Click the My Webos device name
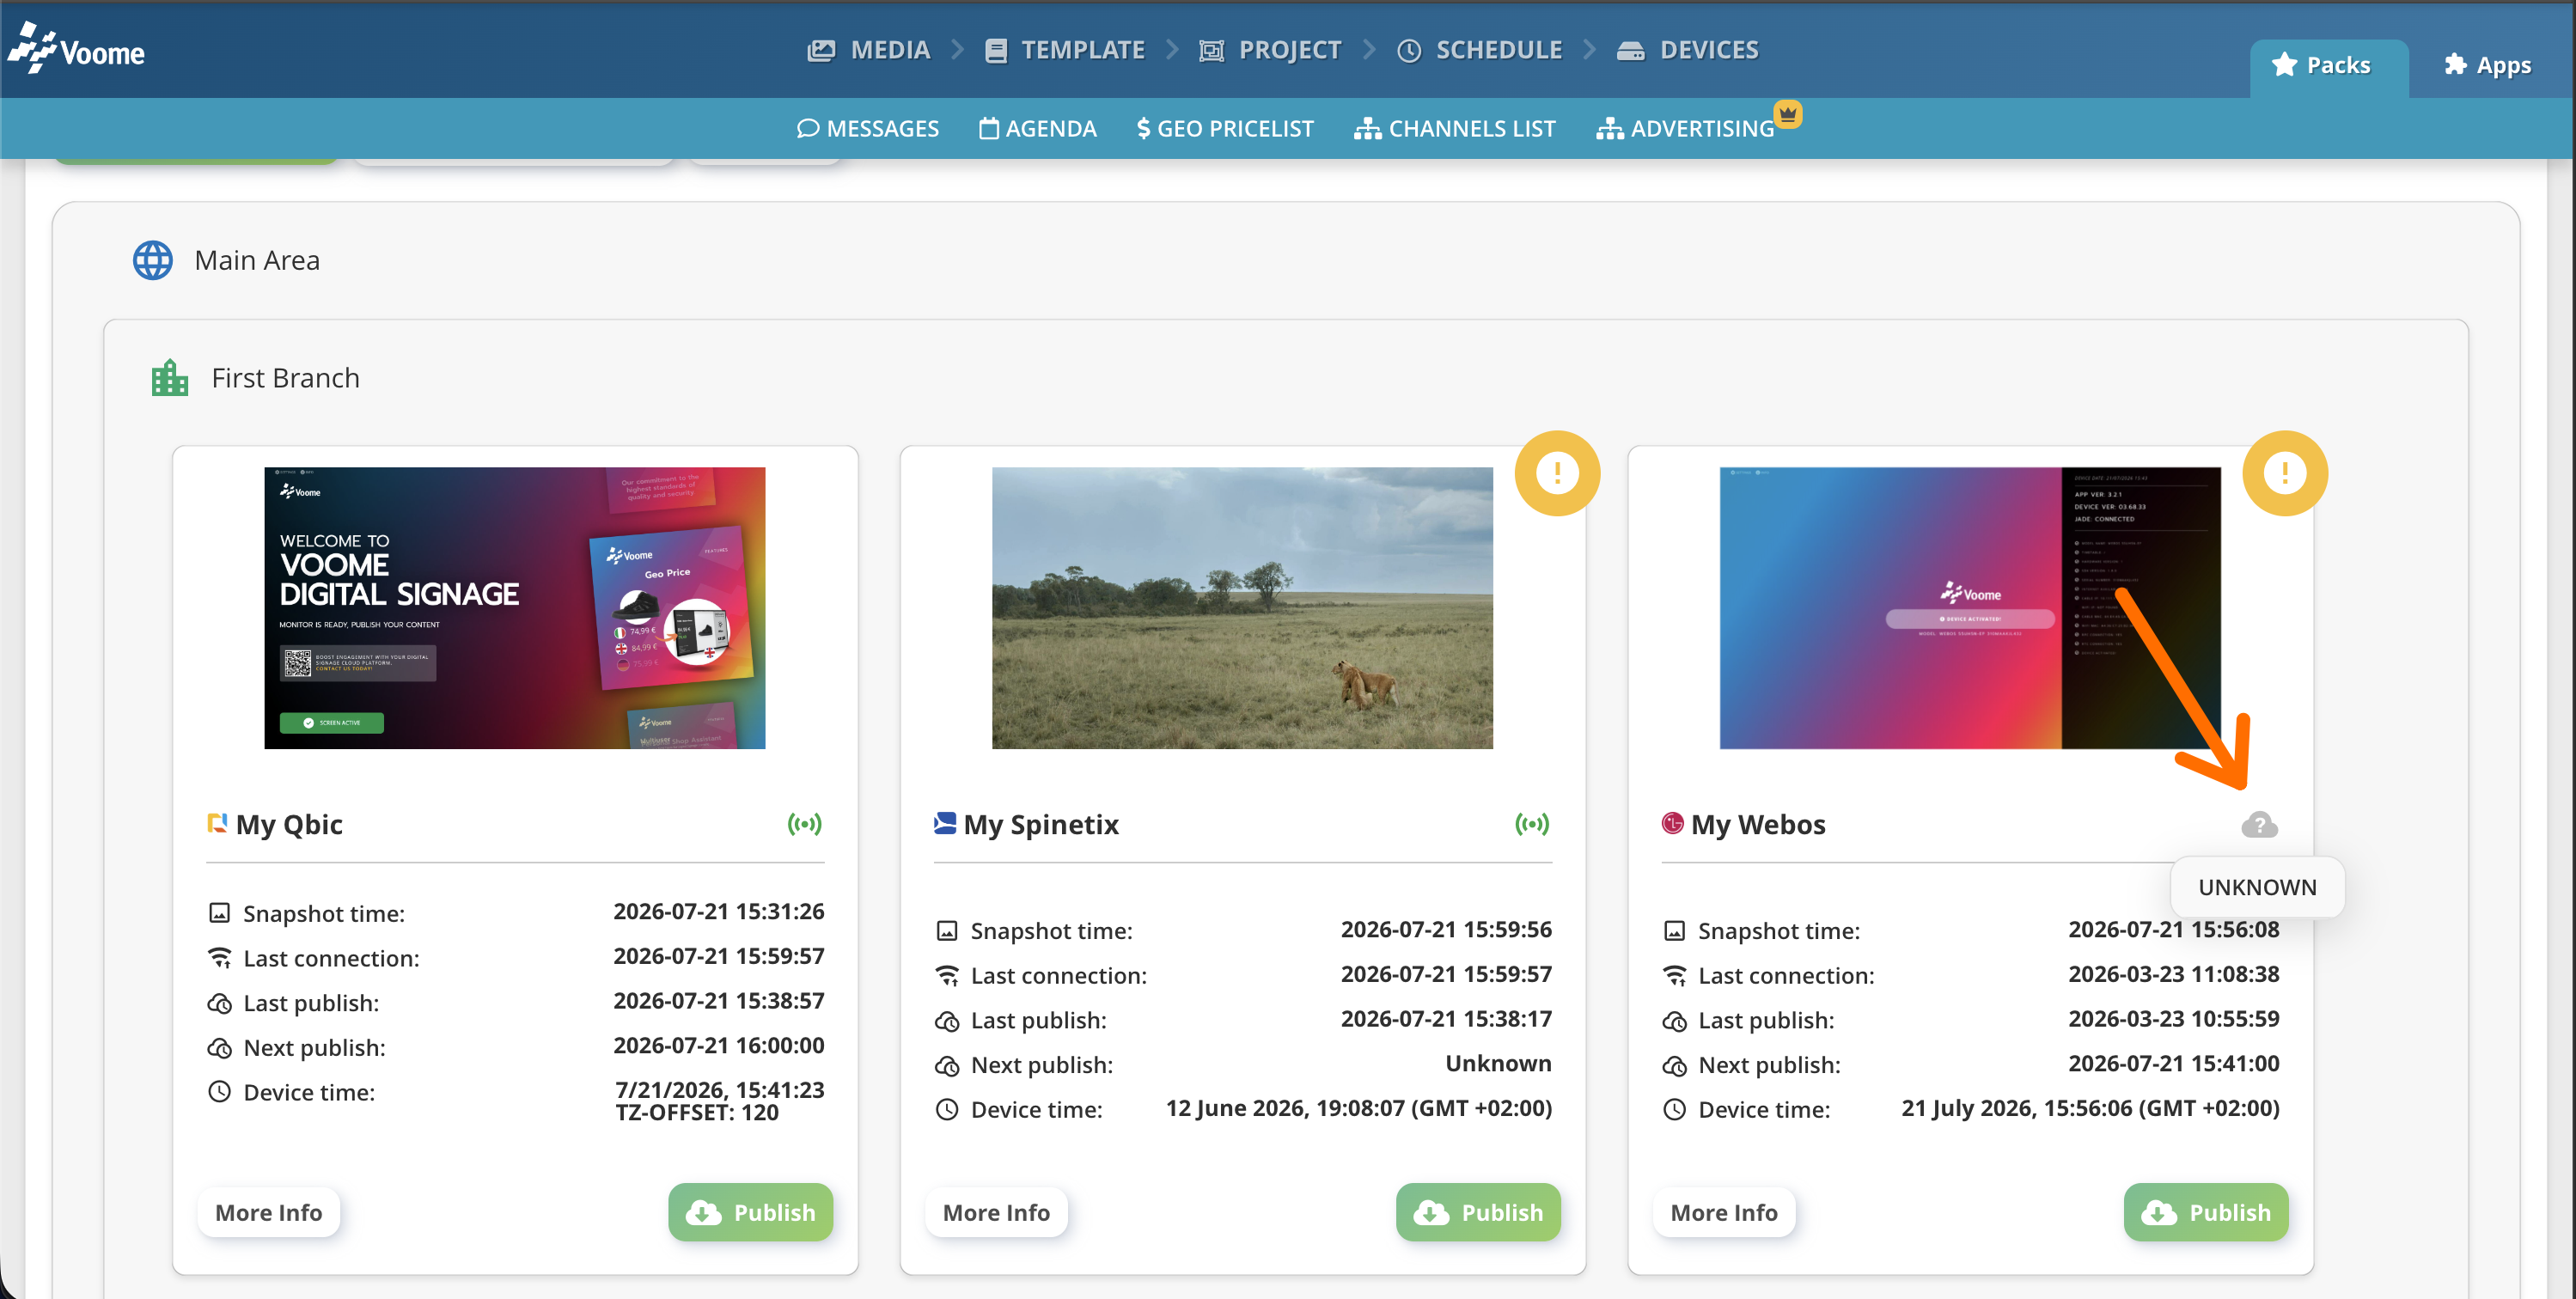The height and width of the screenshot is (1299, 2576). point(1758,824)
